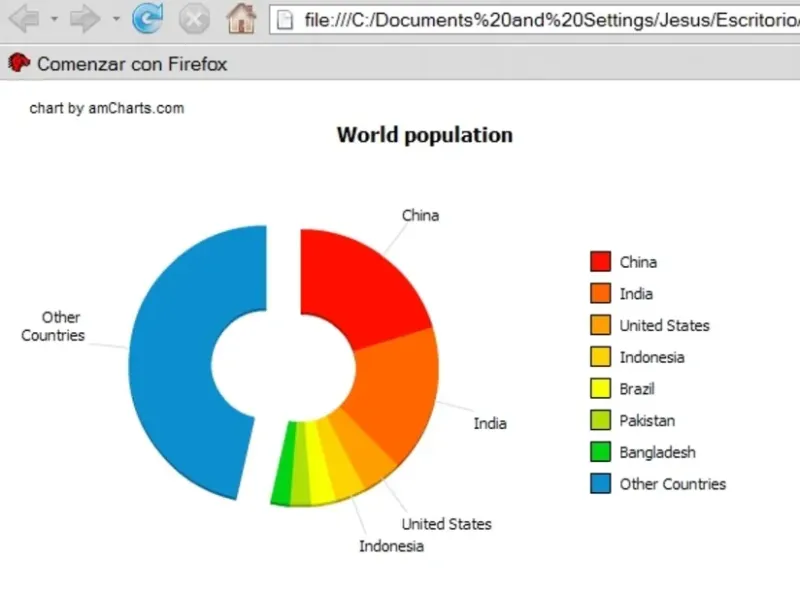Screen dimensions: 800x600
Task: Click the Stop loading button
Action: (x=194, y=19)
